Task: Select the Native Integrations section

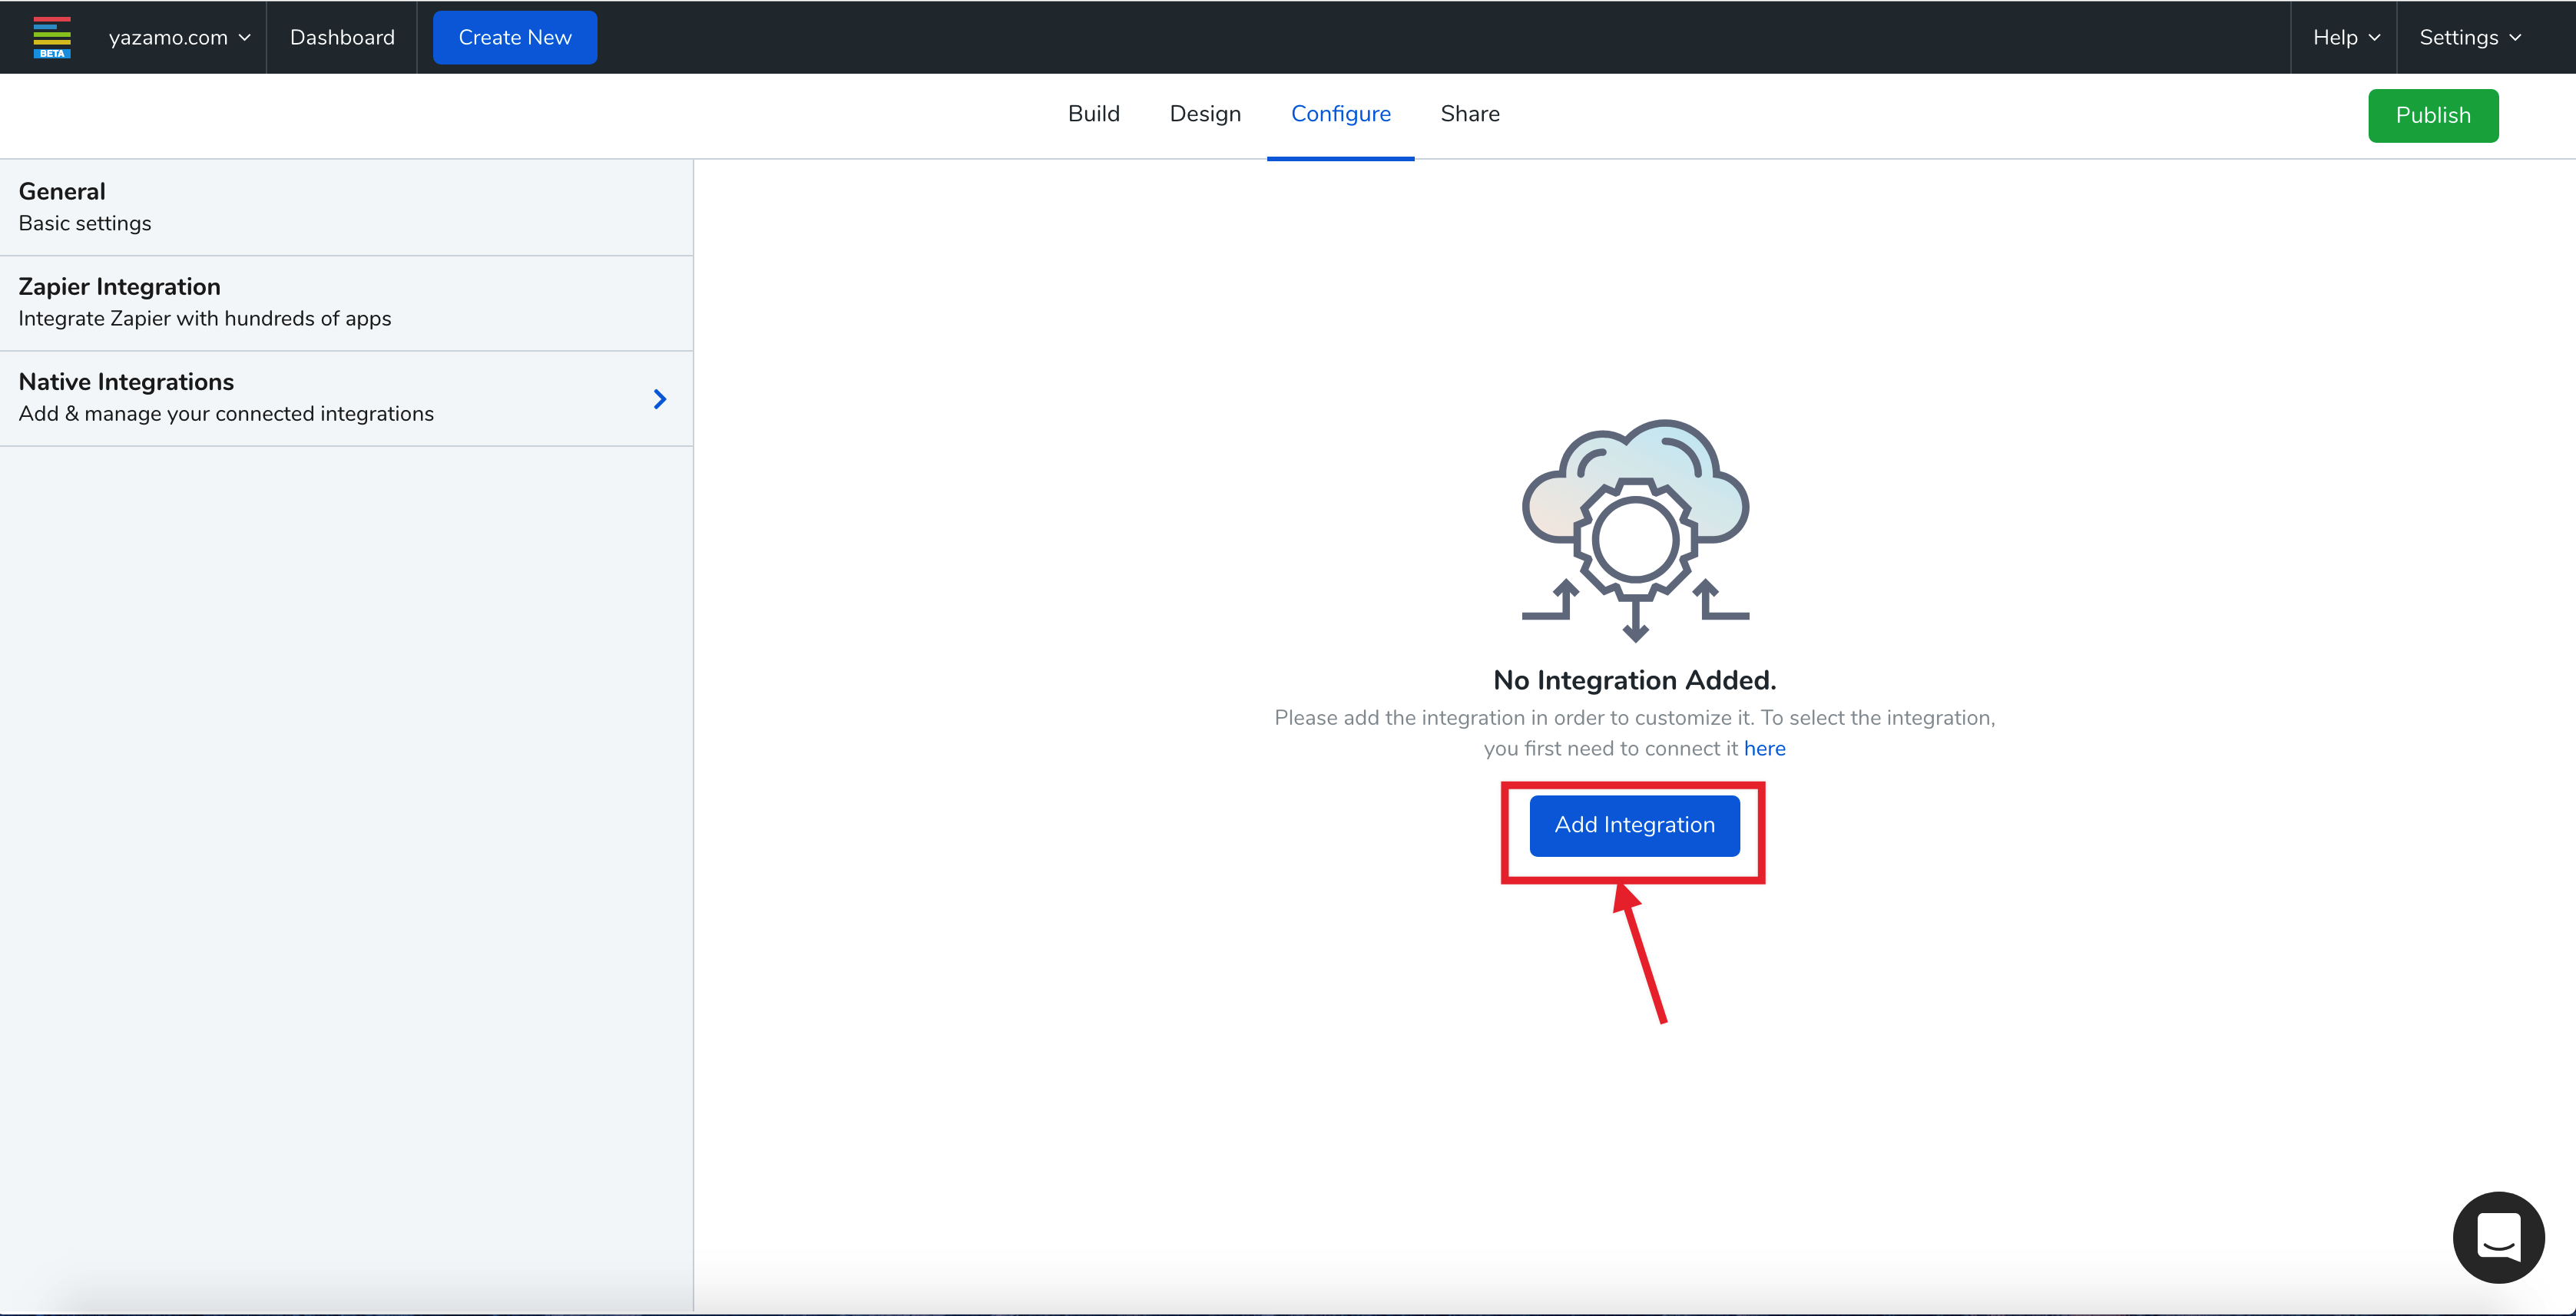Action: click(346, 398)
